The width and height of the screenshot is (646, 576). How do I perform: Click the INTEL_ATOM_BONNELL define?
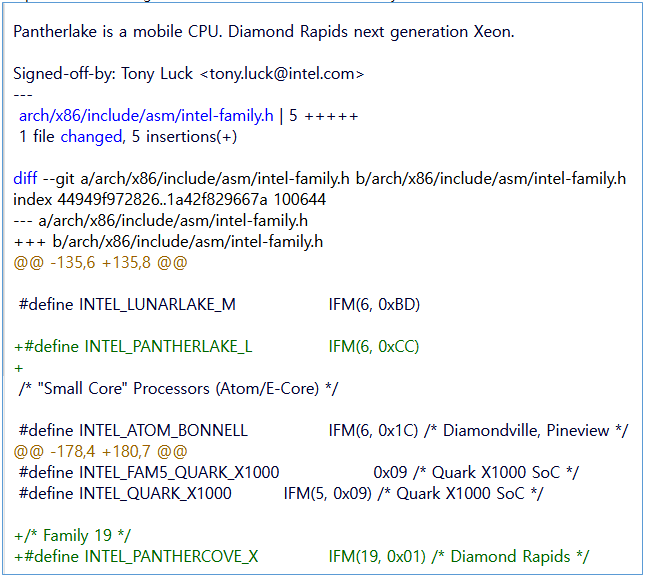133,431
